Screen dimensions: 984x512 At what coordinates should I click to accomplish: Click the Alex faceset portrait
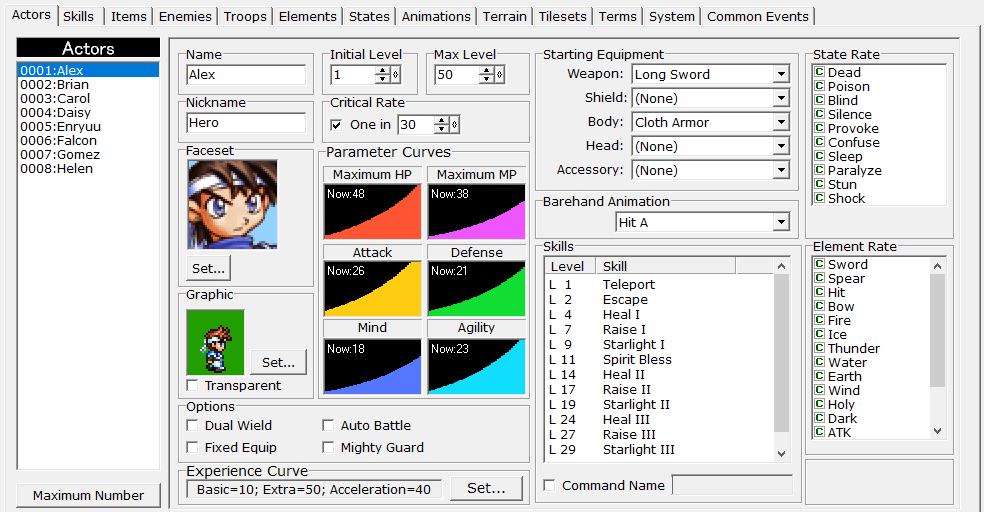pos(232,205)
